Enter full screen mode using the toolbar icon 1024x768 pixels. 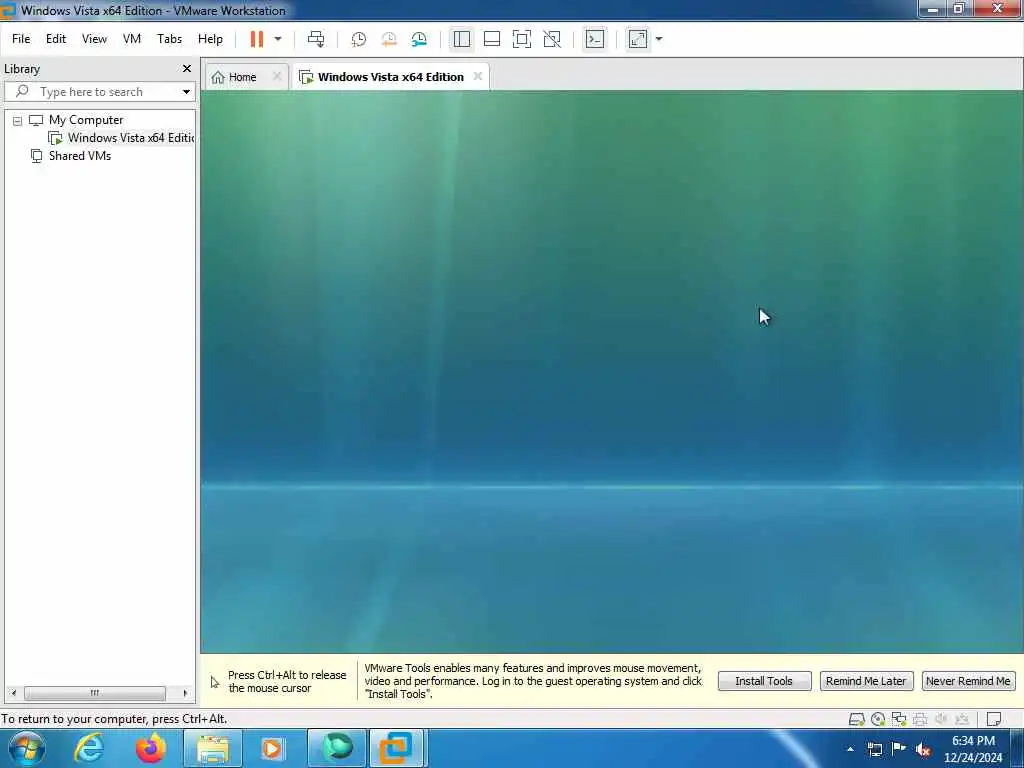522,39
